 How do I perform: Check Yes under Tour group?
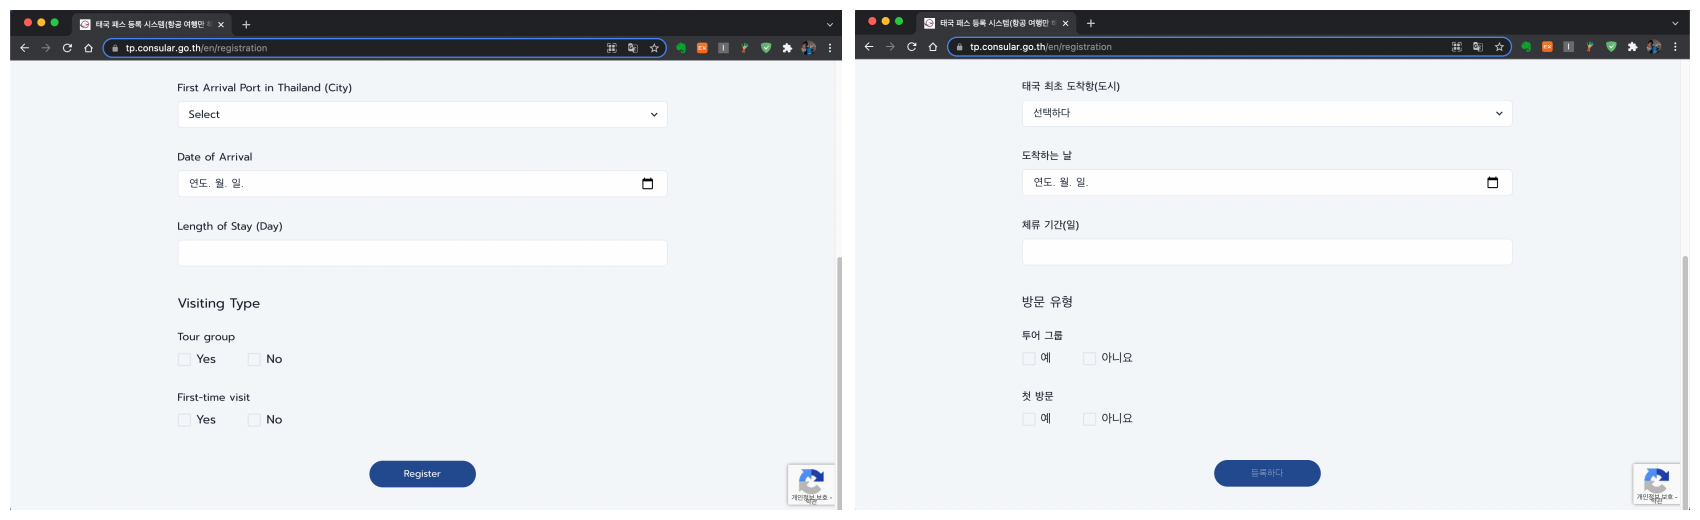[184, 359]
